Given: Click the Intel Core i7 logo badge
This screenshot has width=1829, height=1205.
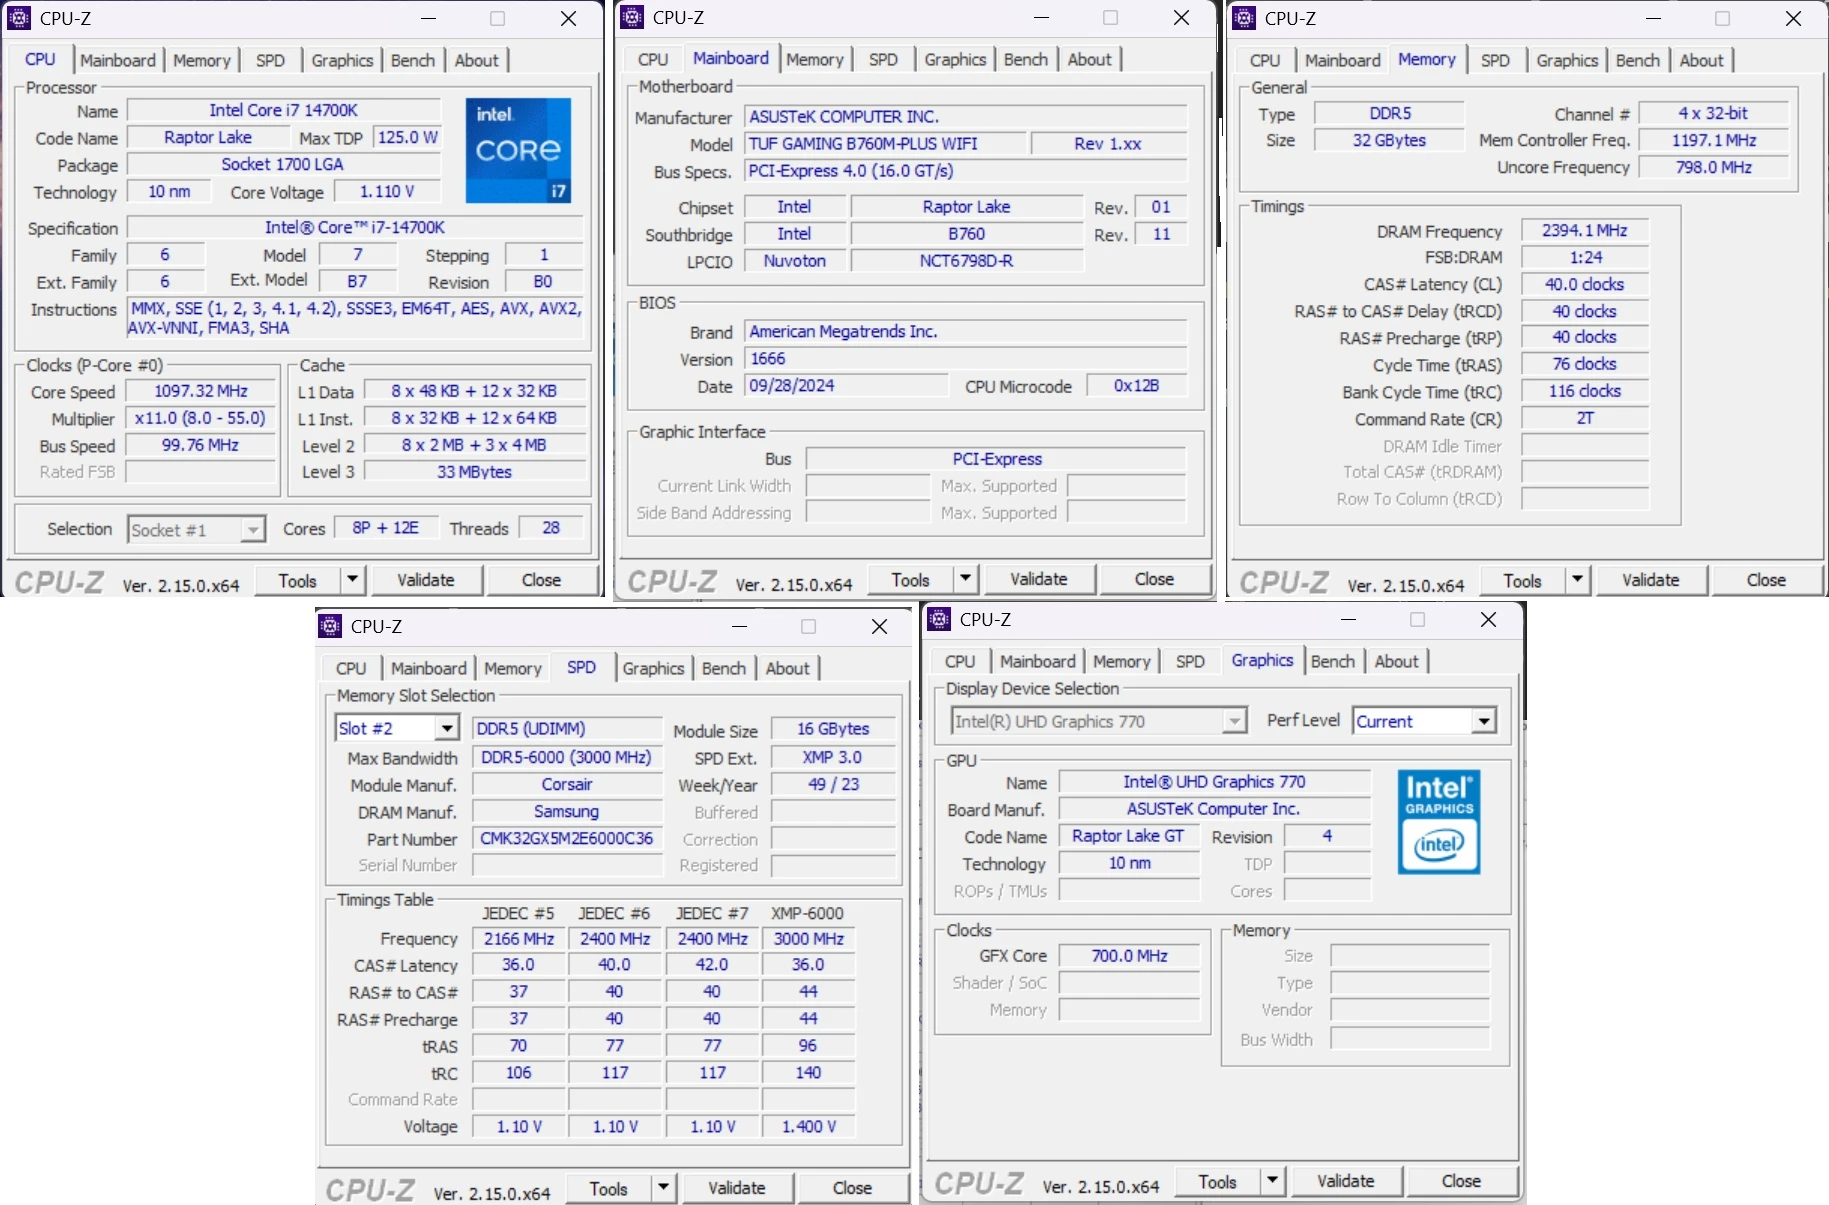Looking at the screenshot, I should [x=518, y=150].
